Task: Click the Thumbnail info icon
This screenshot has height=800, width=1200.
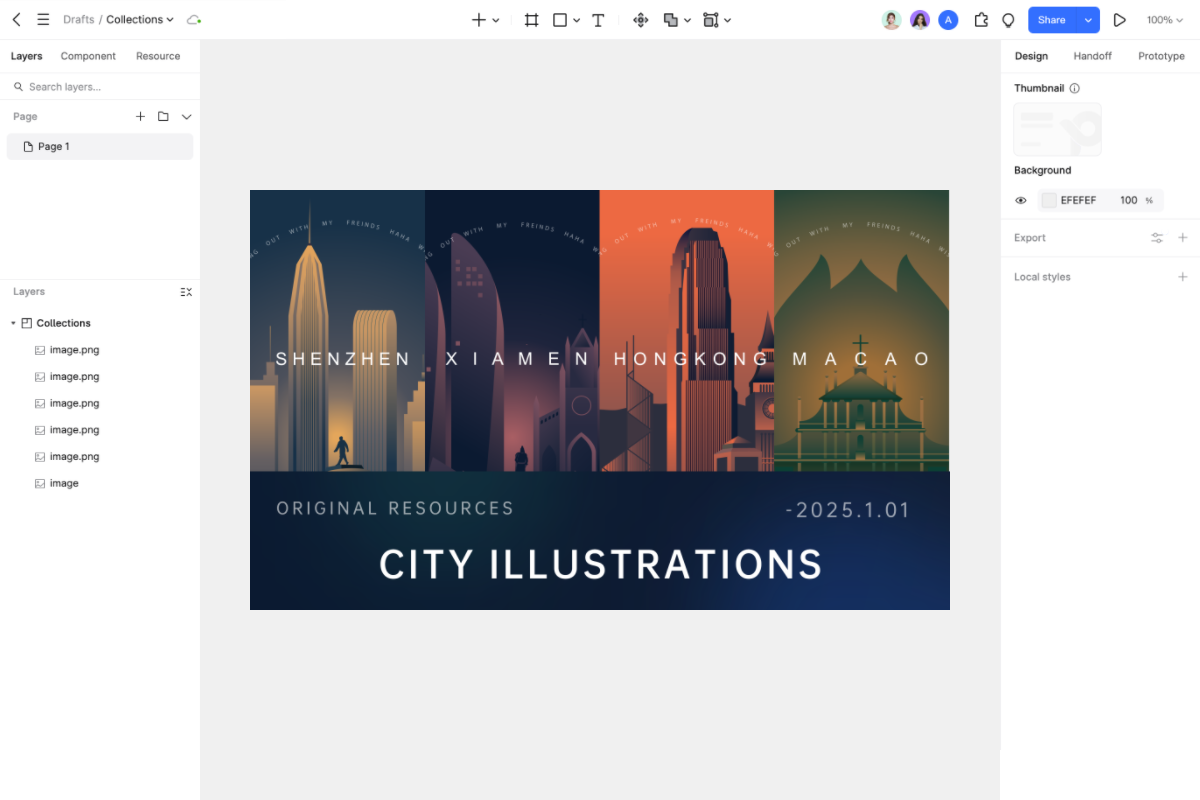Action: point(1075,88)
